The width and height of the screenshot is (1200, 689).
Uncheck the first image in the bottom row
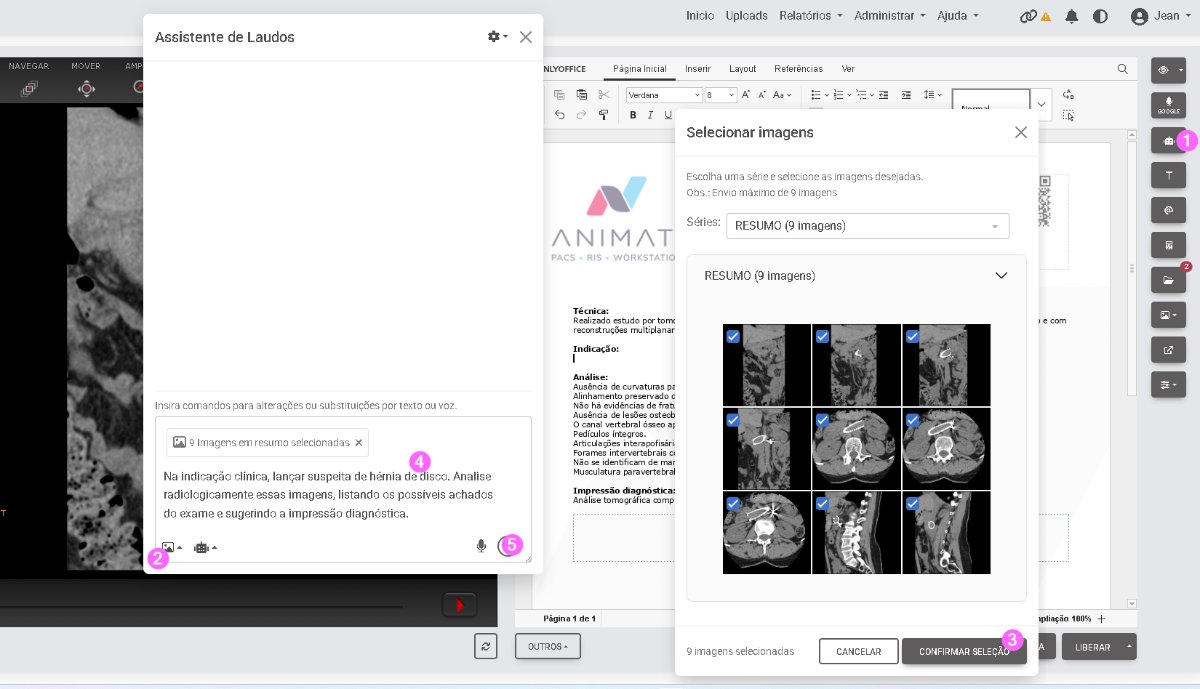pyautogui.click(x=733, y=503)
